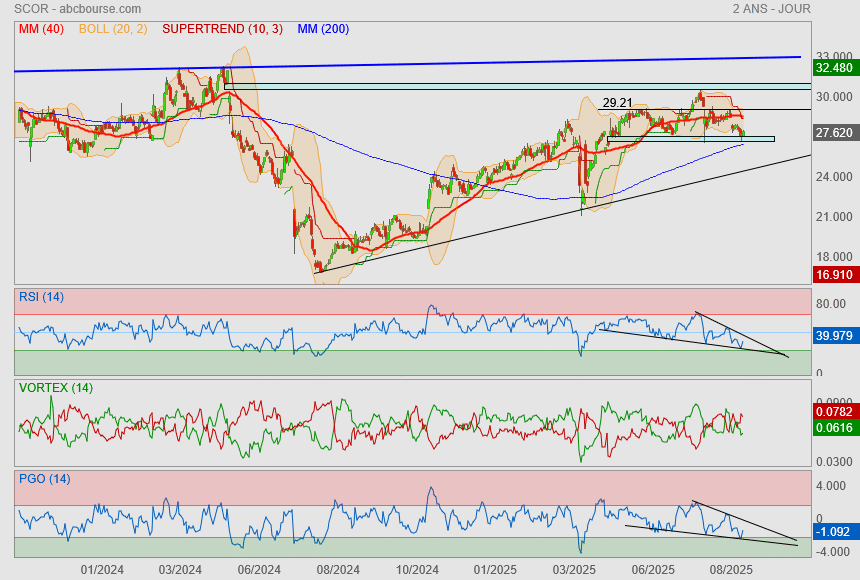Select the RSI (14) indicator label
This screenshot has width=860, height=580.
coord(41,296)
